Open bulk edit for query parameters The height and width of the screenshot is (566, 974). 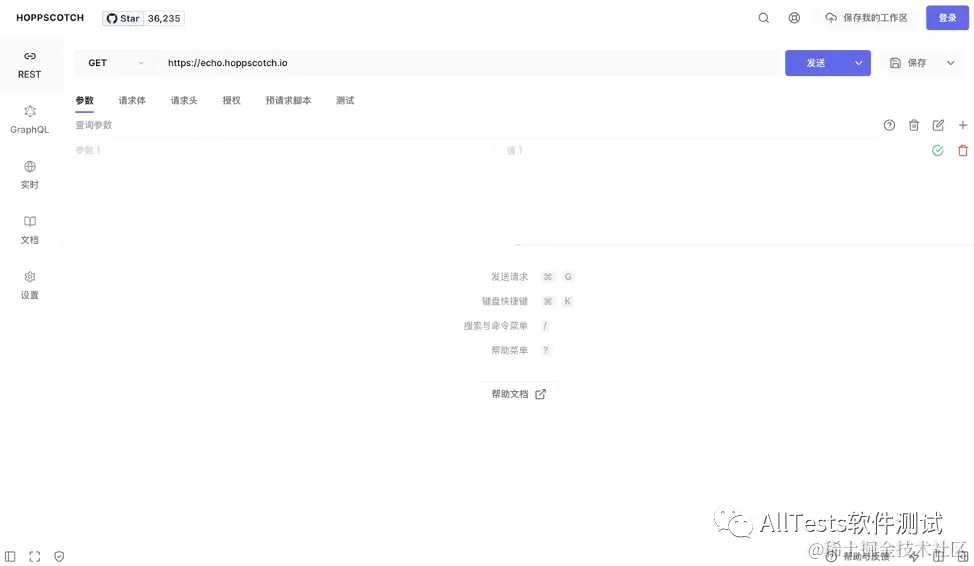[x=938, y=126]
